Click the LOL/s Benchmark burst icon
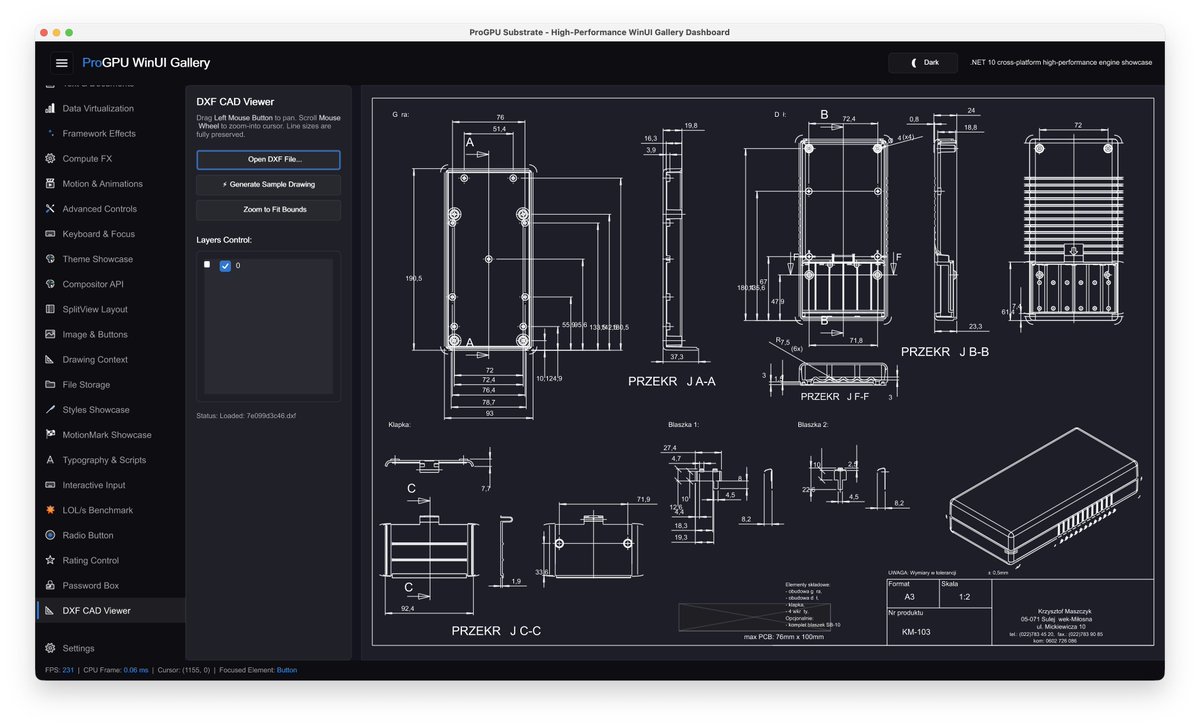Viewport: 1200px width, 727px height. click(51, 510)
